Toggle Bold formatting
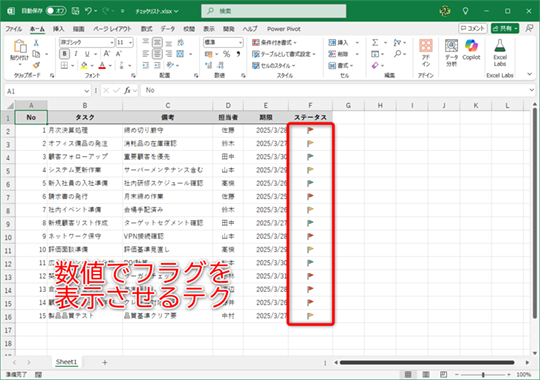The image size is (540, 380). 64,54
